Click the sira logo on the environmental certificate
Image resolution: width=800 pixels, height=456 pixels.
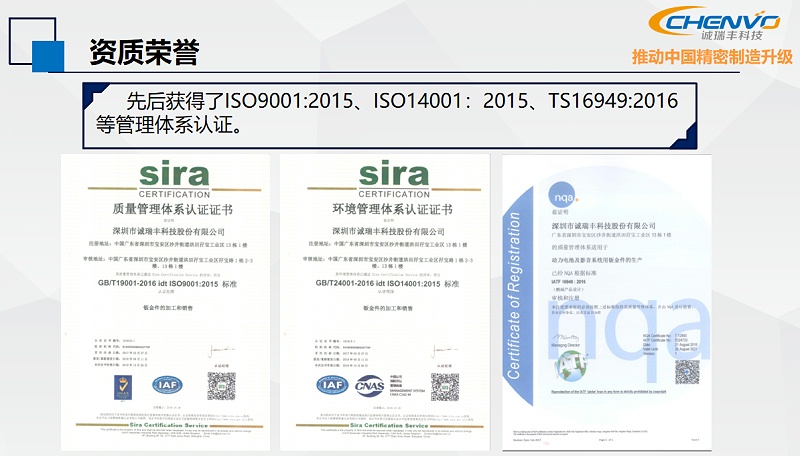[x=392, y=173]
